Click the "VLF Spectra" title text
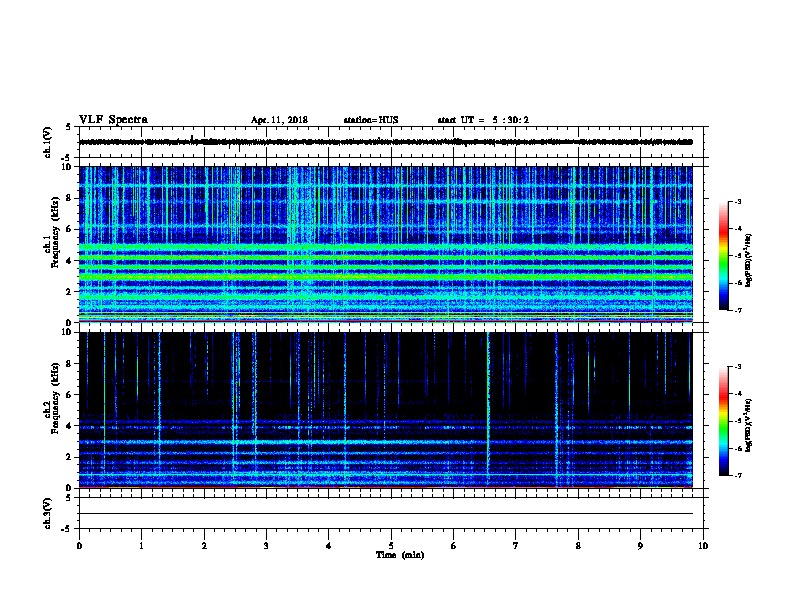792x612 pixels. [113, 120]
